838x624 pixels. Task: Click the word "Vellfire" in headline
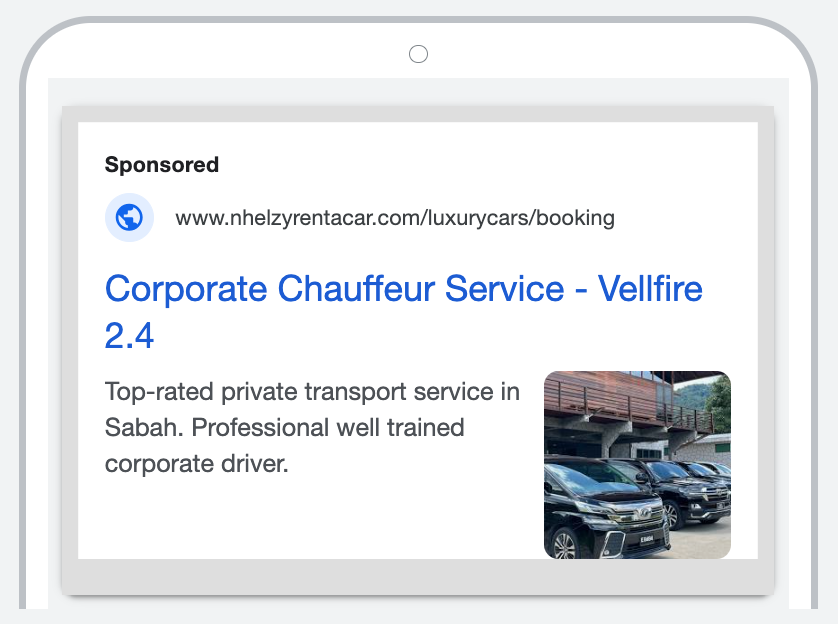coord(650,290)
